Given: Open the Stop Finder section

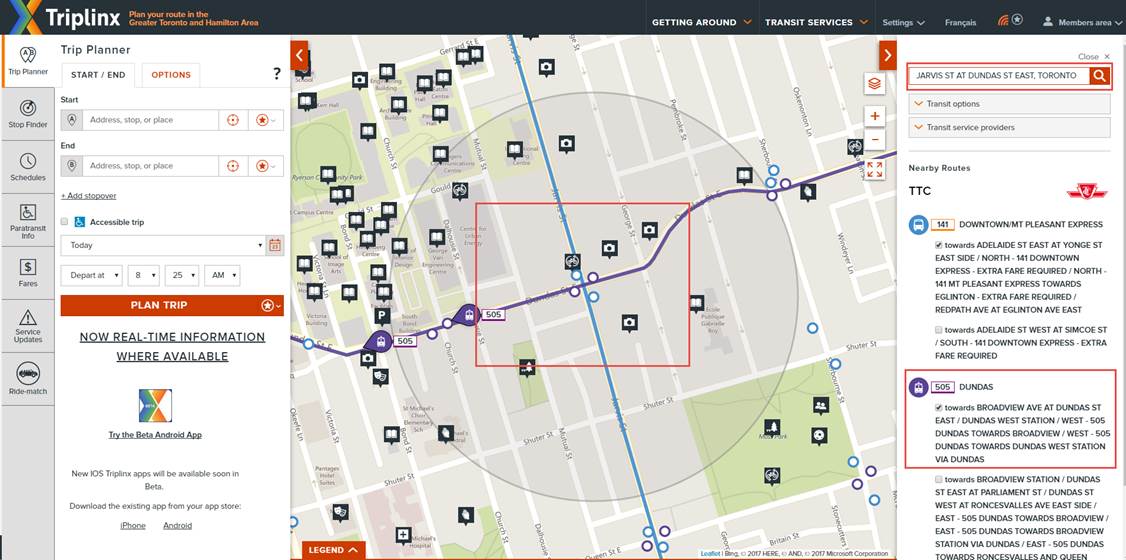Looking at the screenshot, I should [28, 113].
